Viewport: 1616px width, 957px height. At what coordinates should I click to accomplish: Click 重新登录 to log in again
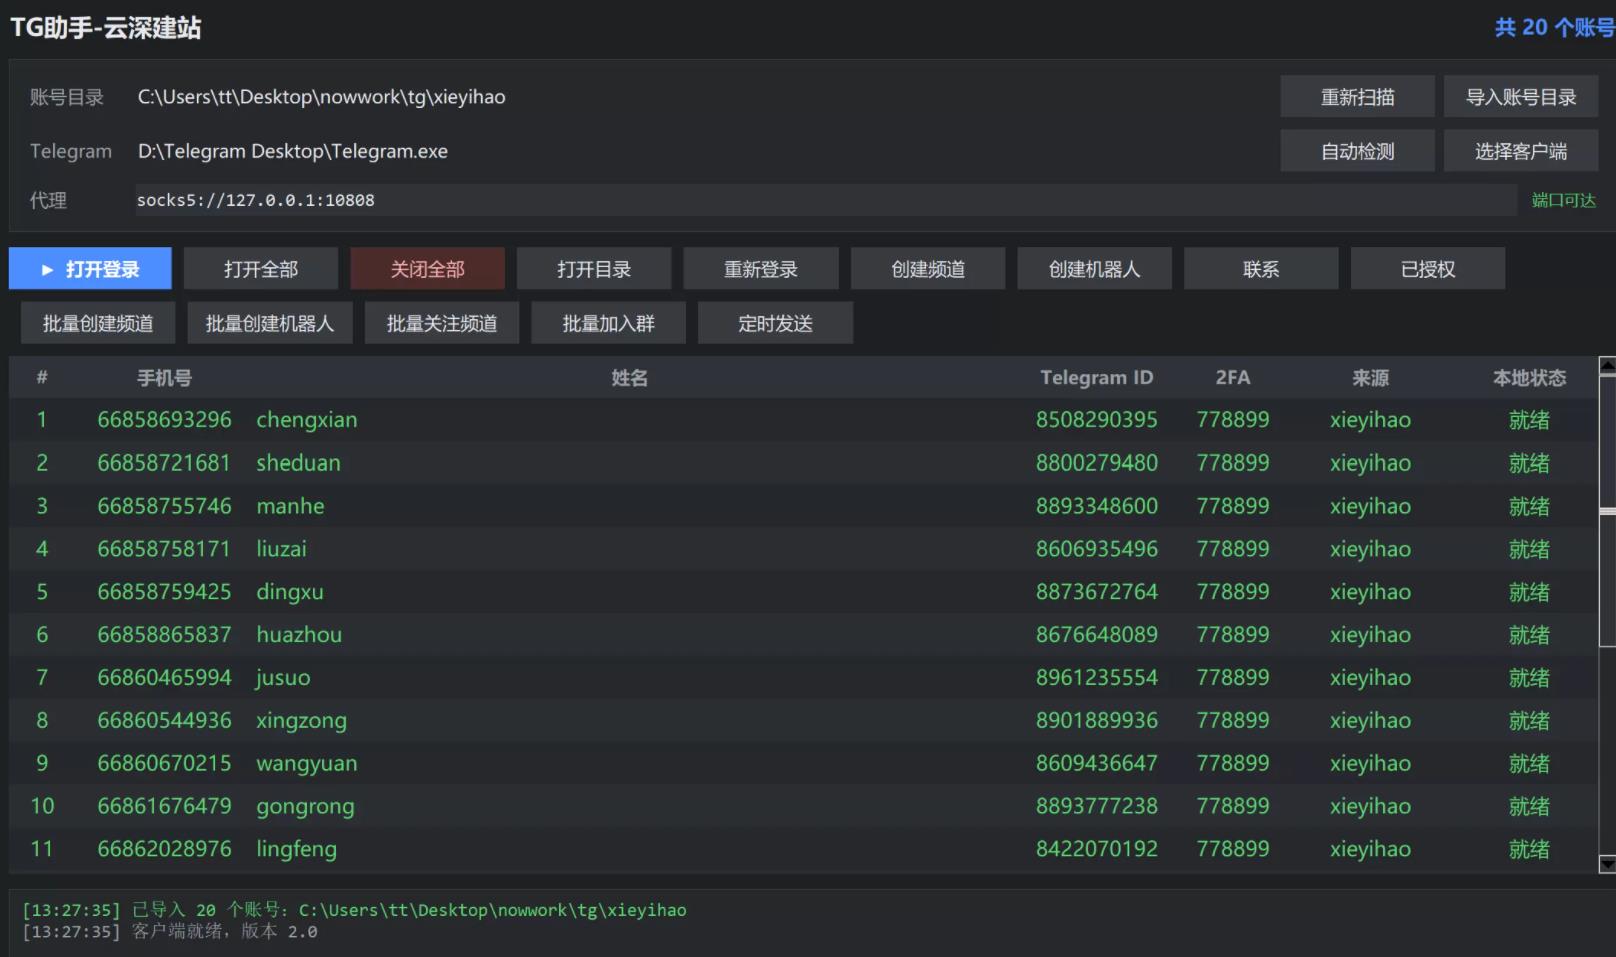[x=761, y=269]
